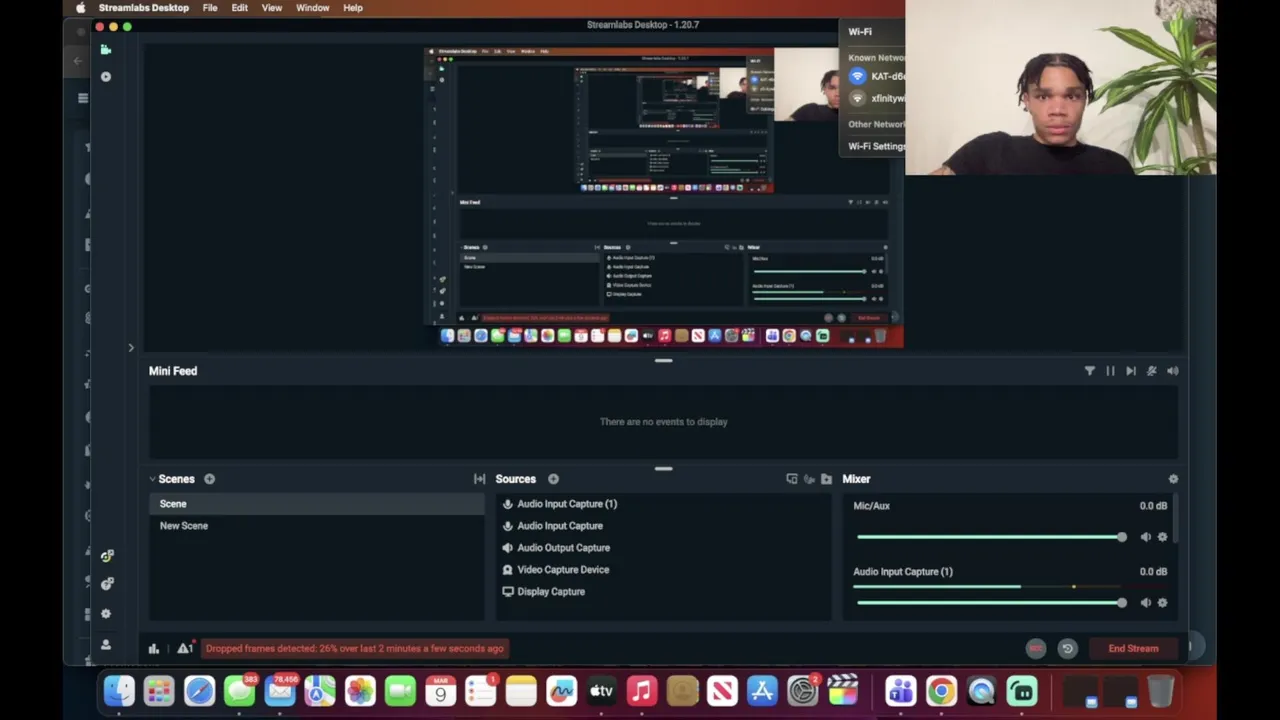Toggle the REC recording button
The height and width of the screenshot is (720, 1280).
(1036, 648)
